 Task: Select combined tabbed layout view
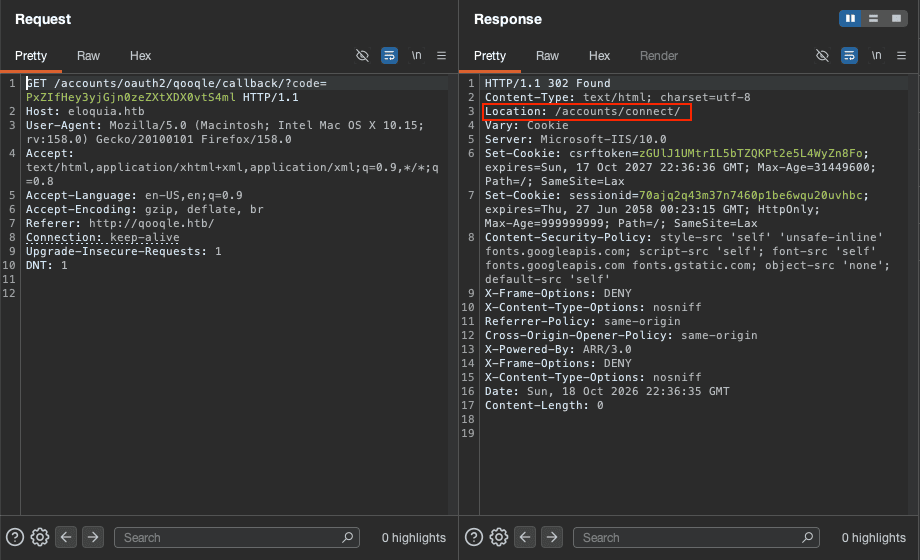click(x=896, y=19)
